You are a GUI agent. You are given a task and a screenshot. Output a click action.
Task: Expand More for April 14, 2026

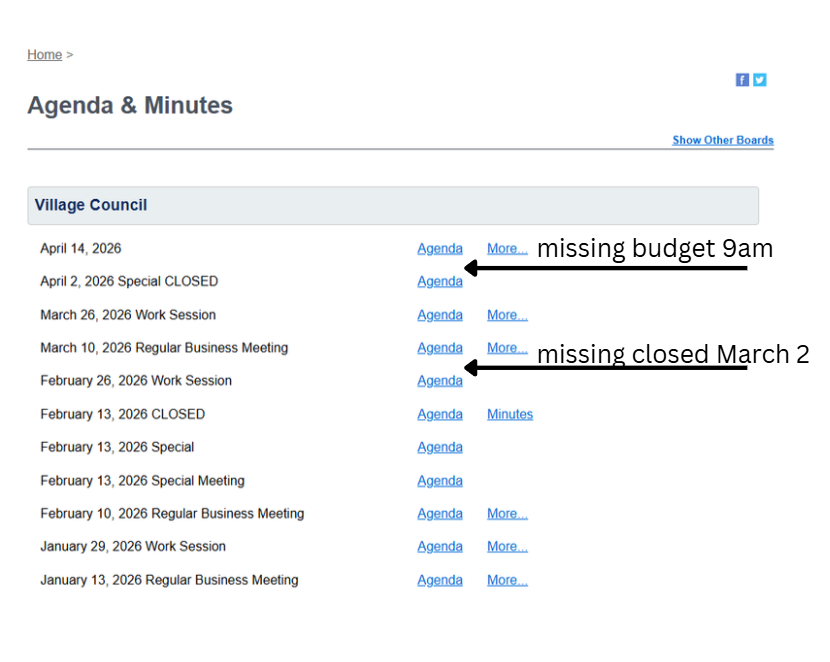coord(507,249)
